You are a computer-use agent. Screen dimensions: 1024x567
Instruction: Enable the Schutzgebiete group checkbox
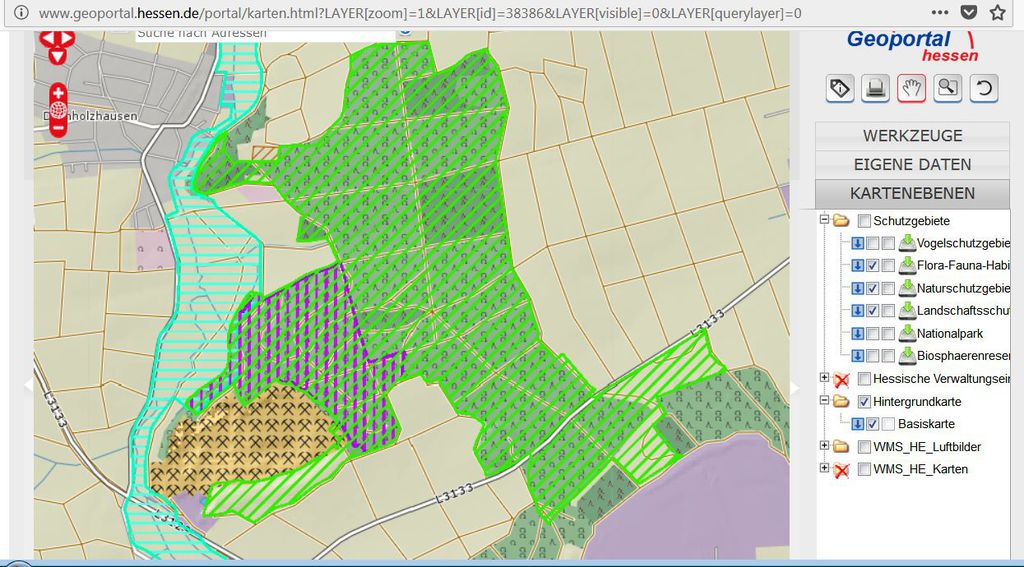pyautogui.click(x=865, y=221)
